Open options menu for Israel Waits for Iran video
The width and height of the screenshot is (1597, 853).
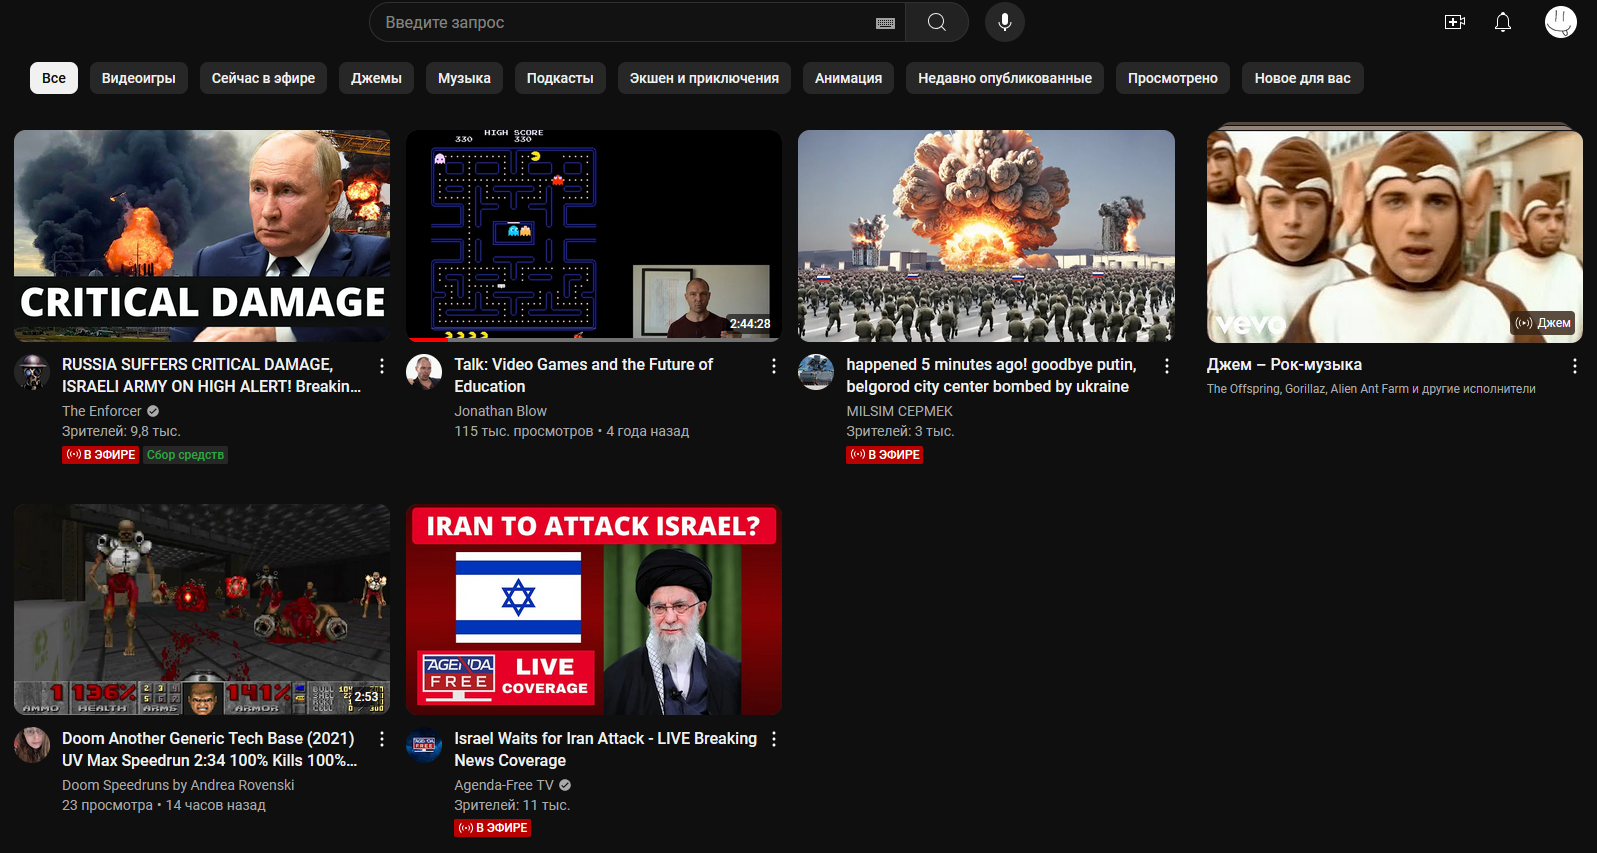(x=774, y=739)
